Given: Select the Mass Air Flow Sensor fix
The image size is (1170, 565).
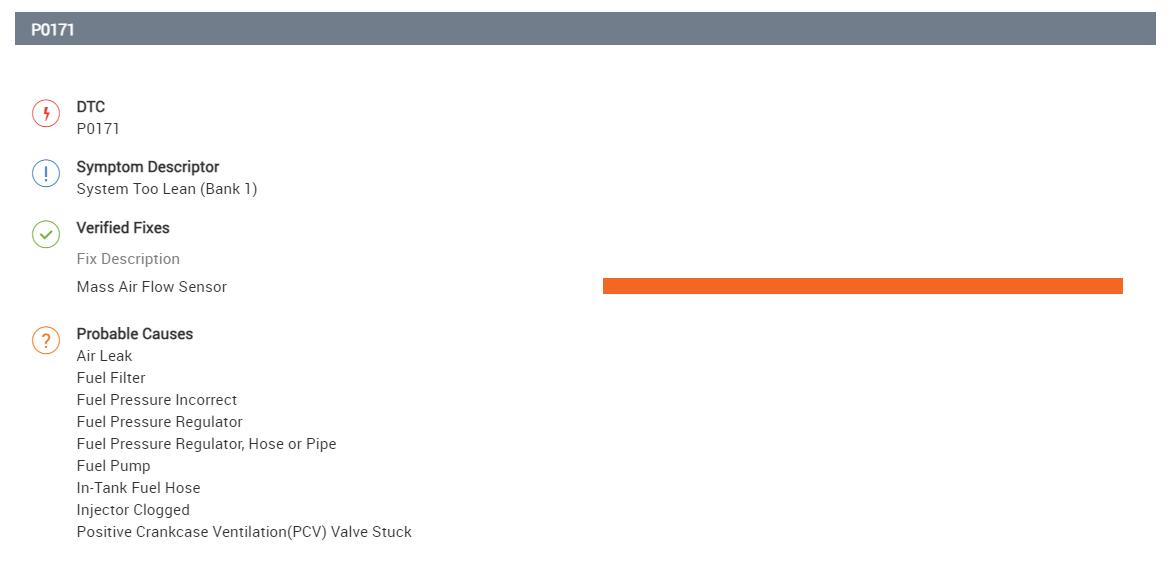Looking at the screenshot, I should click(x=152, y=287).
